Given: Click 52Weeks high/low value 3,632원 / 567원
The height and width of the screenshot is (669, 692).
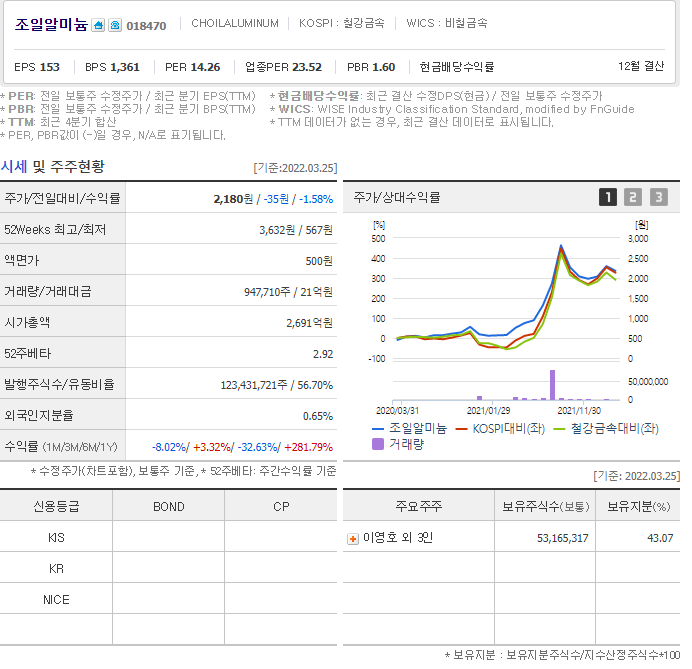Looking at the screenshot, I should (296, 230).
